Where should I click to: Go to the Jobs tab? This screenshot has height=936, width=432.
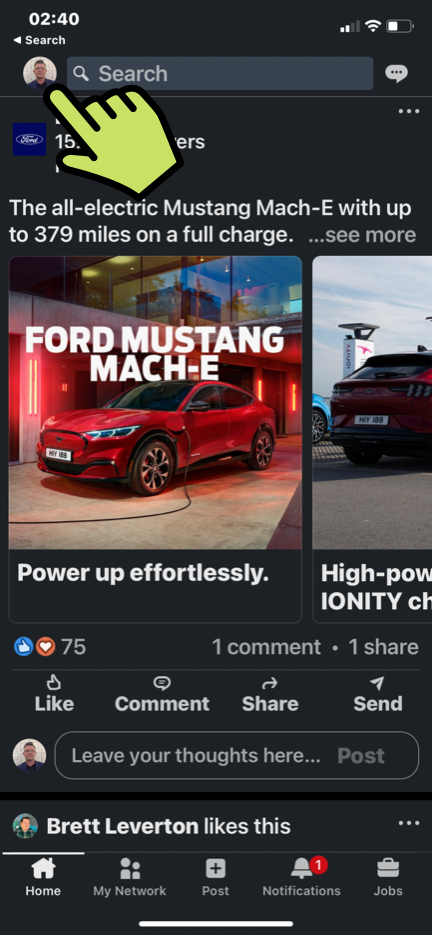point(388,877)
